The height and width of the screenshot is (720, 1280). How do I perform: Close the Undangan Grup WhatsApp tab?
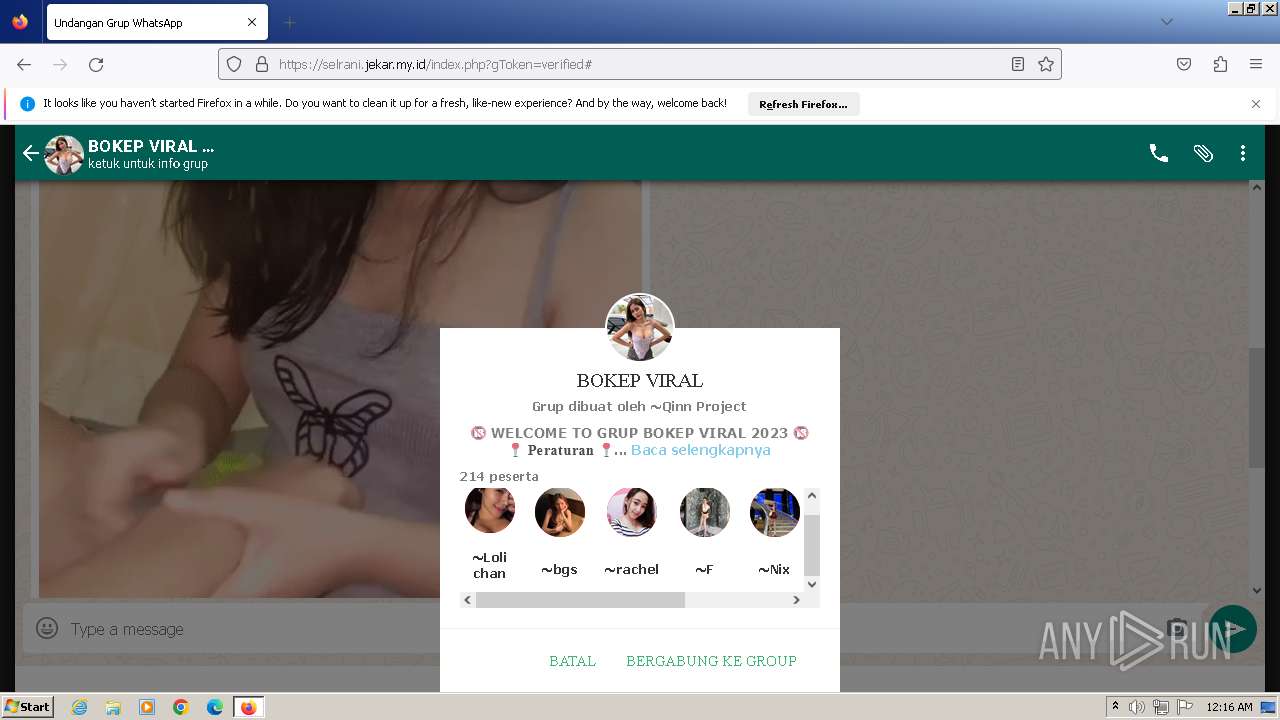point(252,22)
